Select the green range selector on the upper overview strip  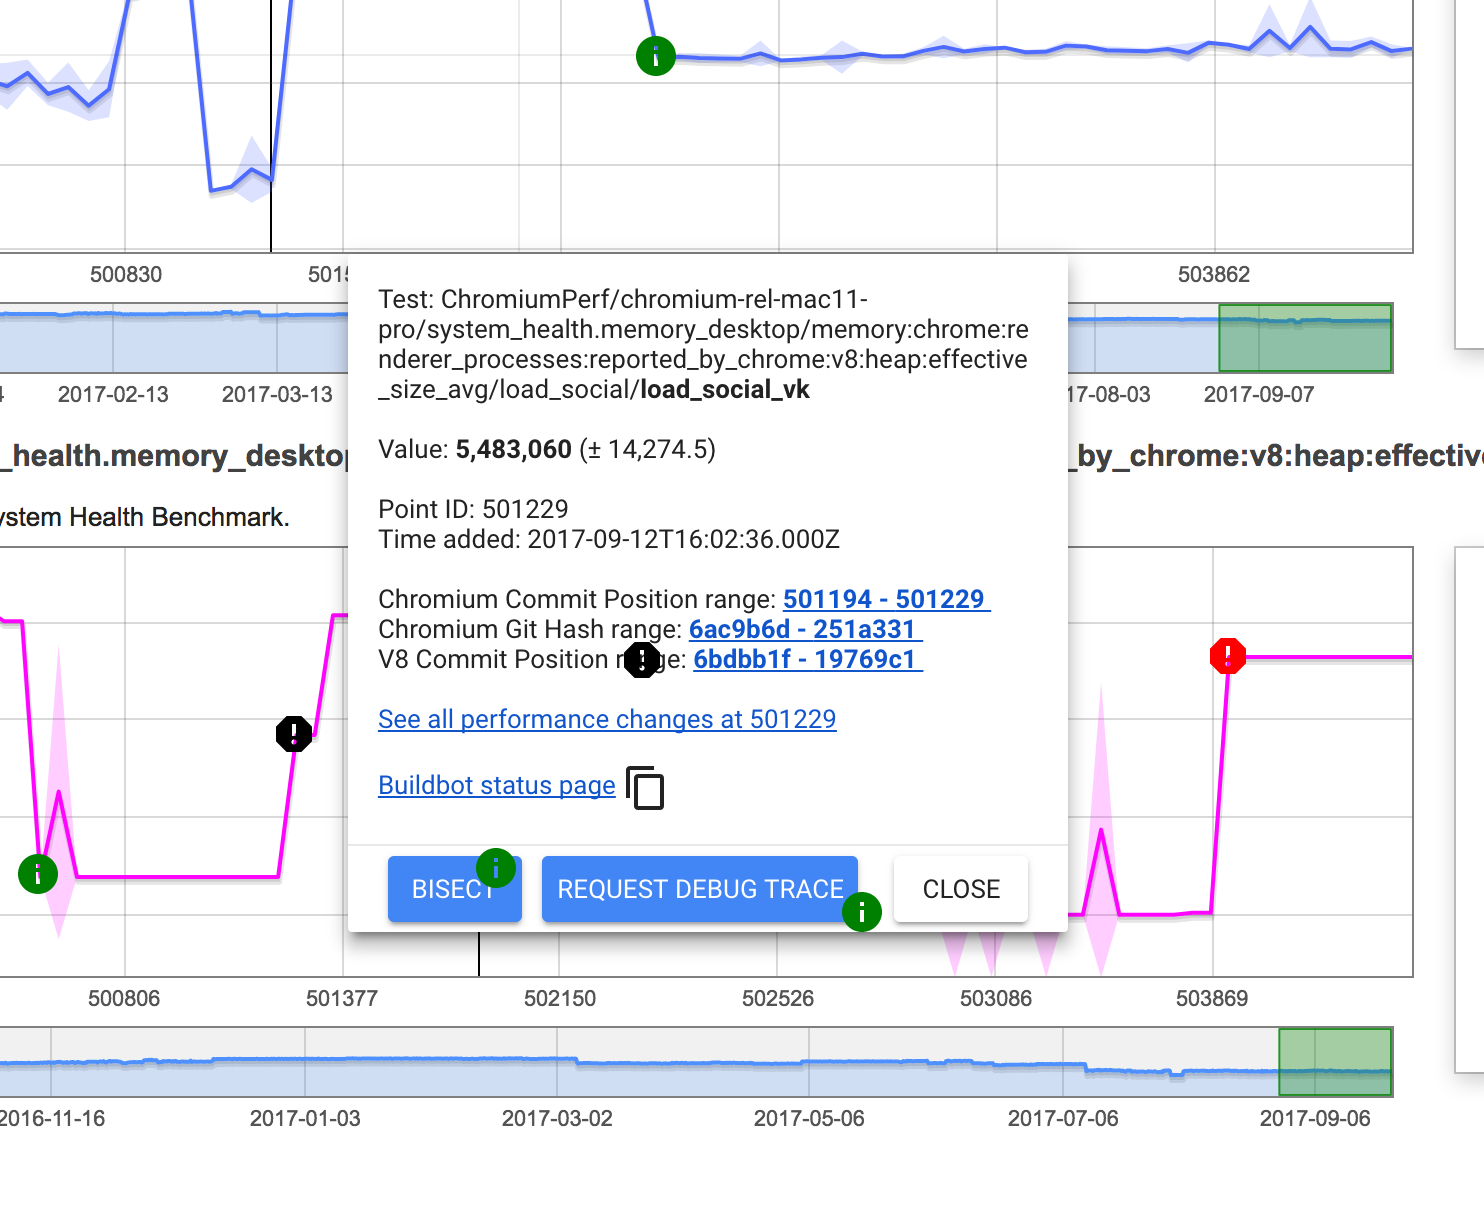click(x=1306, y=338)
